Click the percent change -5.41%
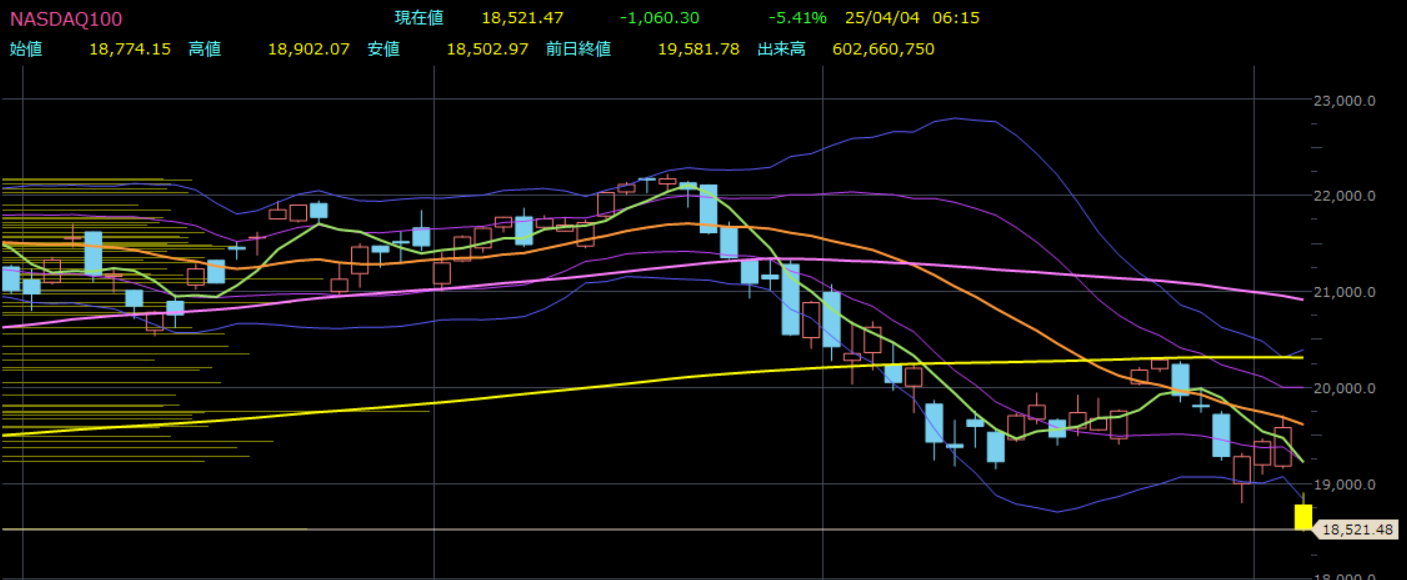 coord(797,18)
